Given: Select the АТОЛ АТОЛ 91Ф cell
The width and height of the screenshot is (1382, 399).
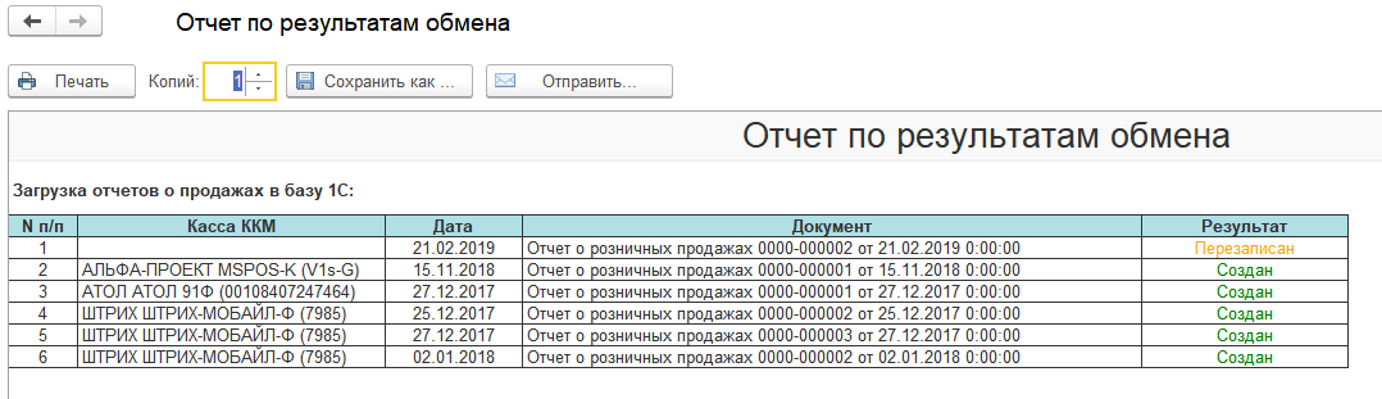Looking at the screenshot, I should pos(231,291).
